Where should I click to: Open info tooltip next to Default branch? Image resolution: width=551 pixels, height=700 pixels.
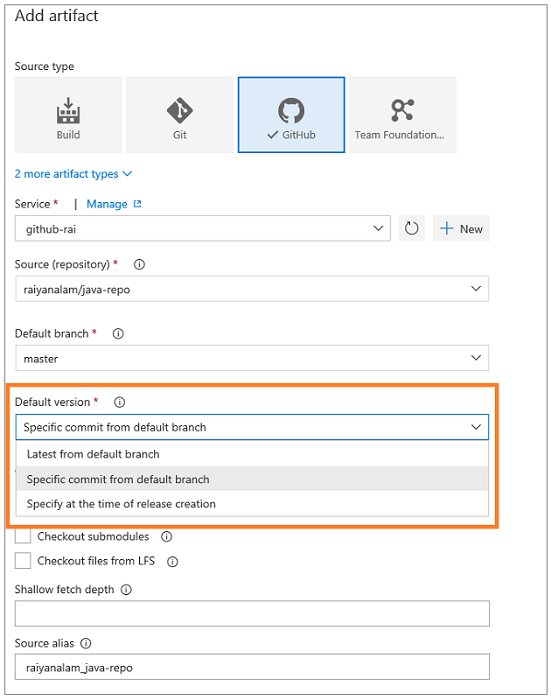click(118, 334)
